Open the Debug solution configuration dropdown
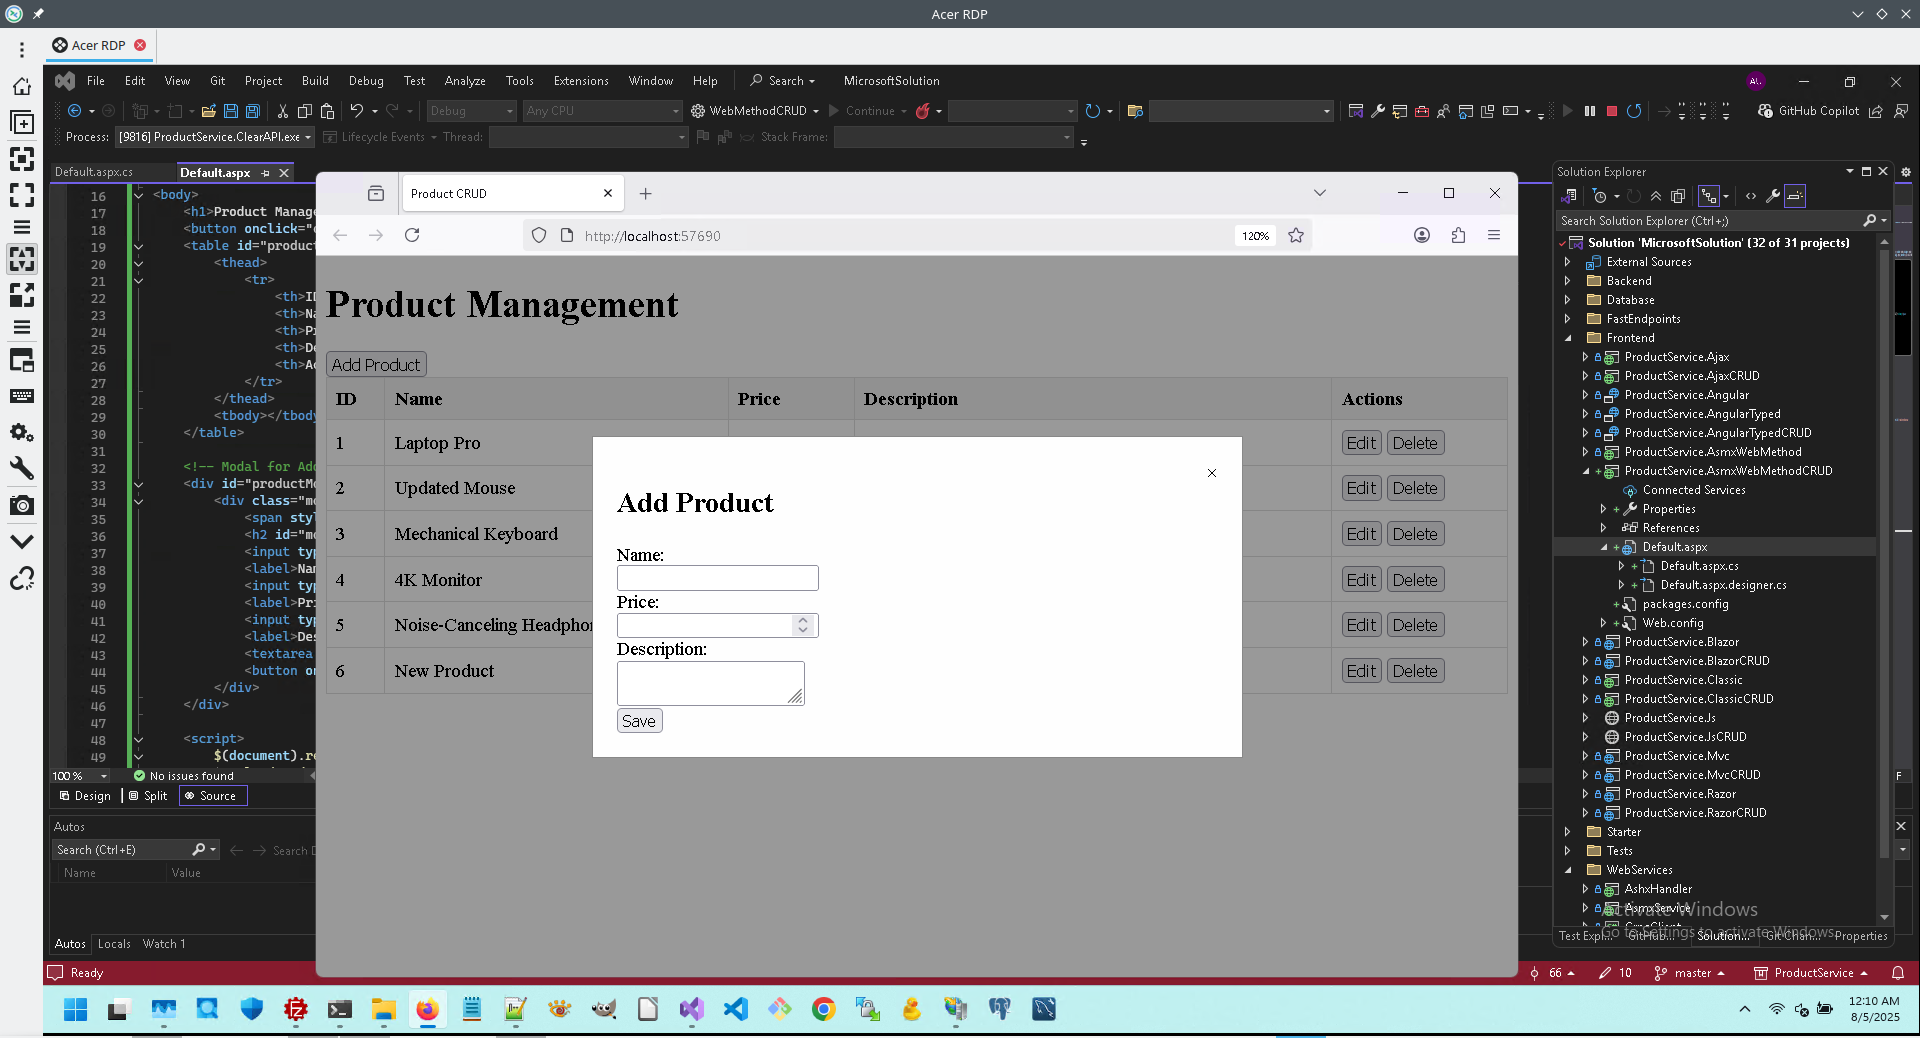The width and height of the screenshot is (1920, 1038). point(472,111)
